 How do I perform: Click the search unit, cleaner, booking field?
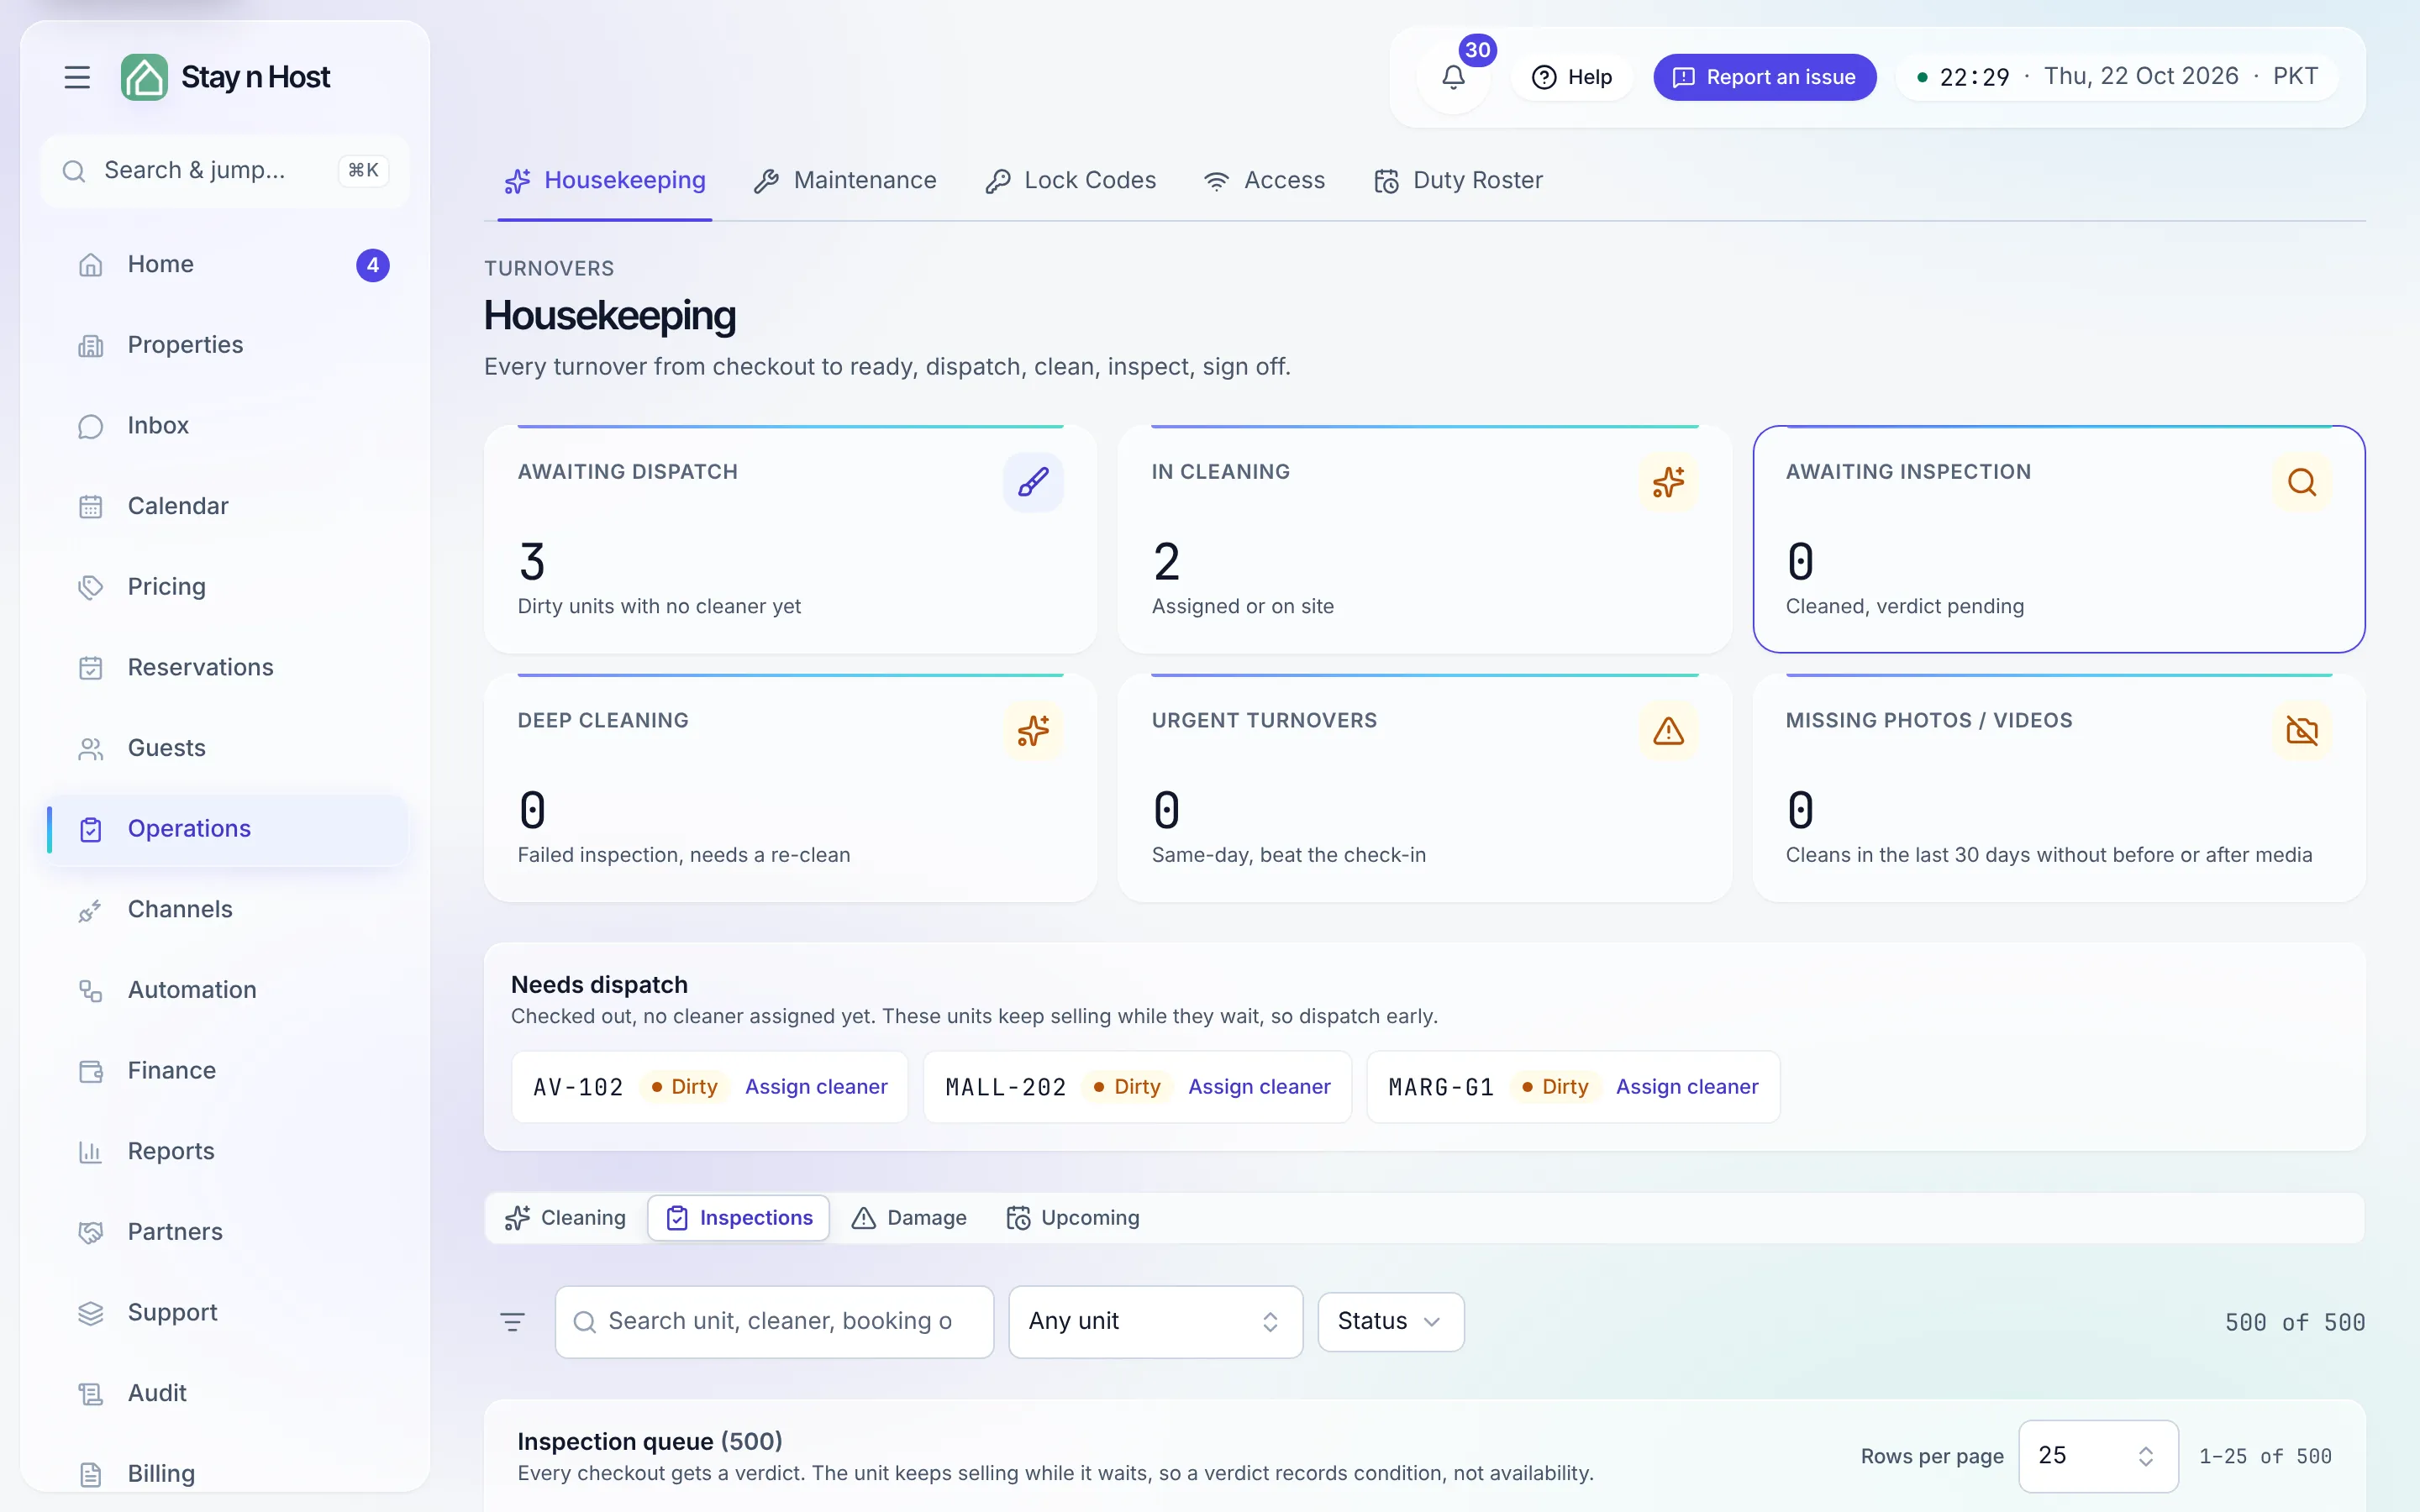[774, 1322]
